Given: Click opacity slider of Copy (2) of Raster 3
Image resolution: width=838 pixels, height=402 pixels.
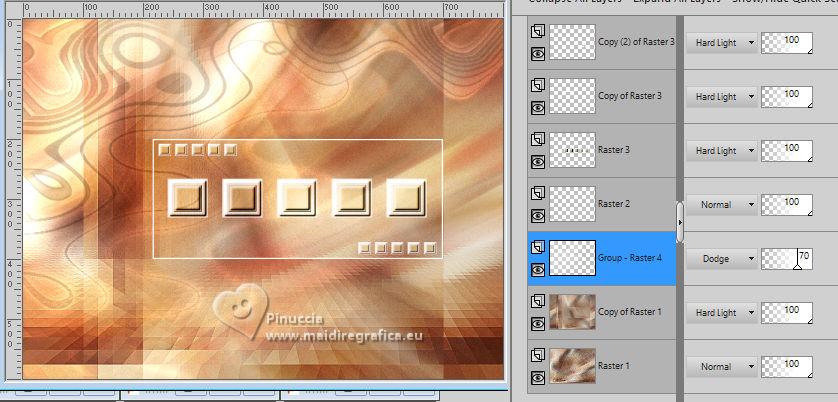Looking at the screenshot, I should click(x=787, y=43).
